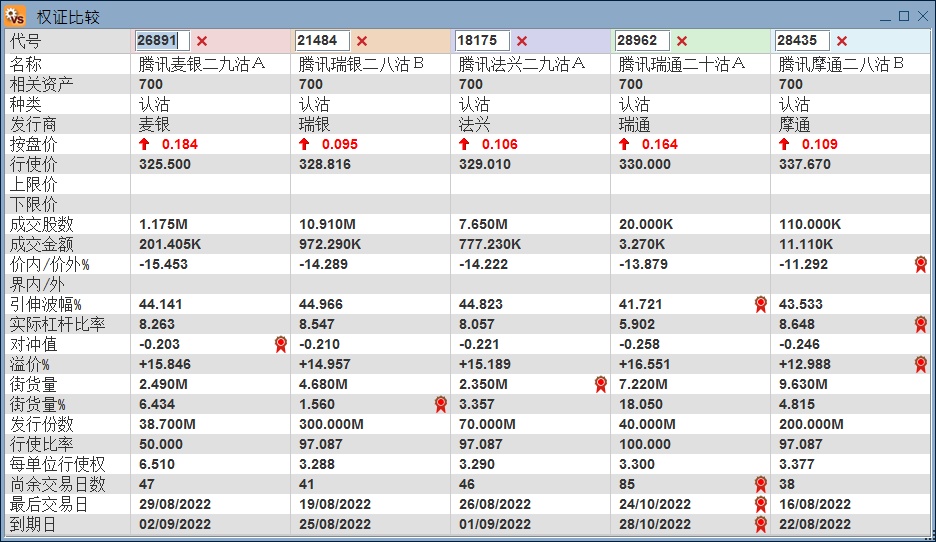The height and width of the screenshot is (542, 936).
Task: Click the row label 引伸波幅%
Action: click(x=46, y=304)
